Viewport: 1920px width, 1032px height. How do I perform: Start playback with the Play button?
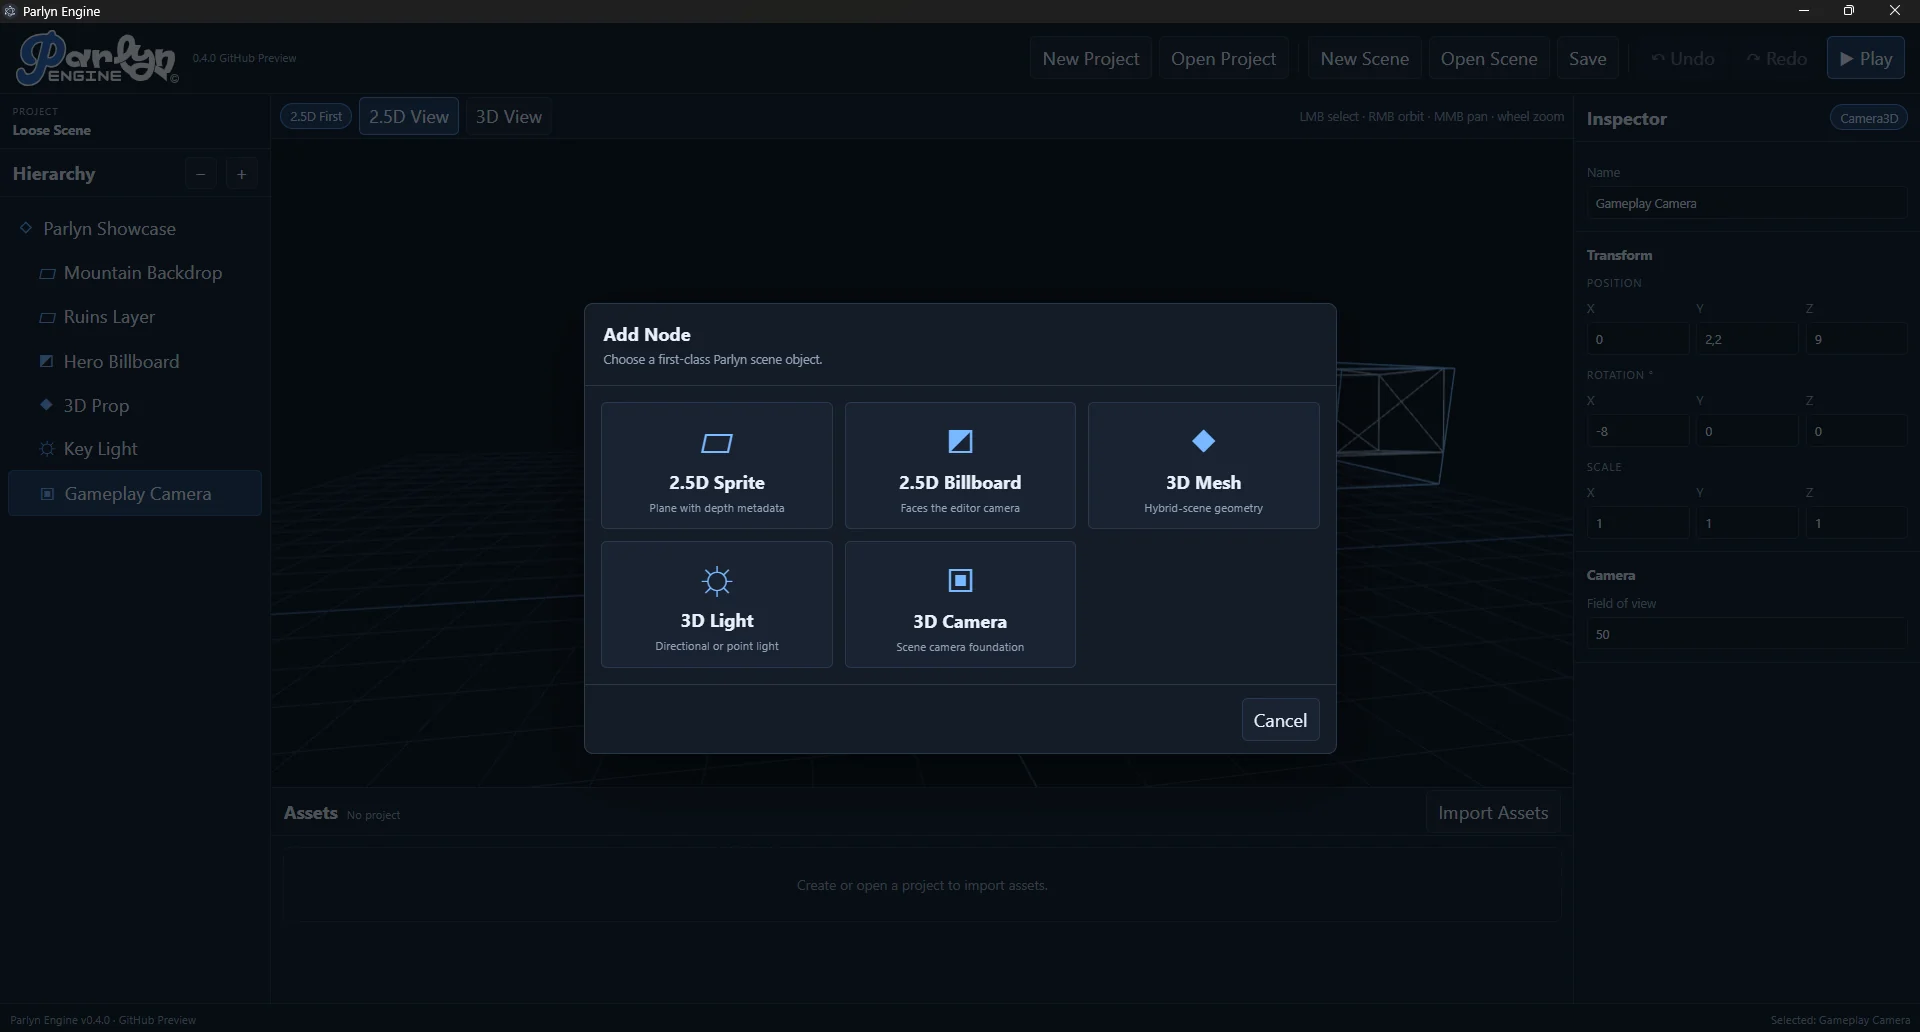coord(1866,58)
